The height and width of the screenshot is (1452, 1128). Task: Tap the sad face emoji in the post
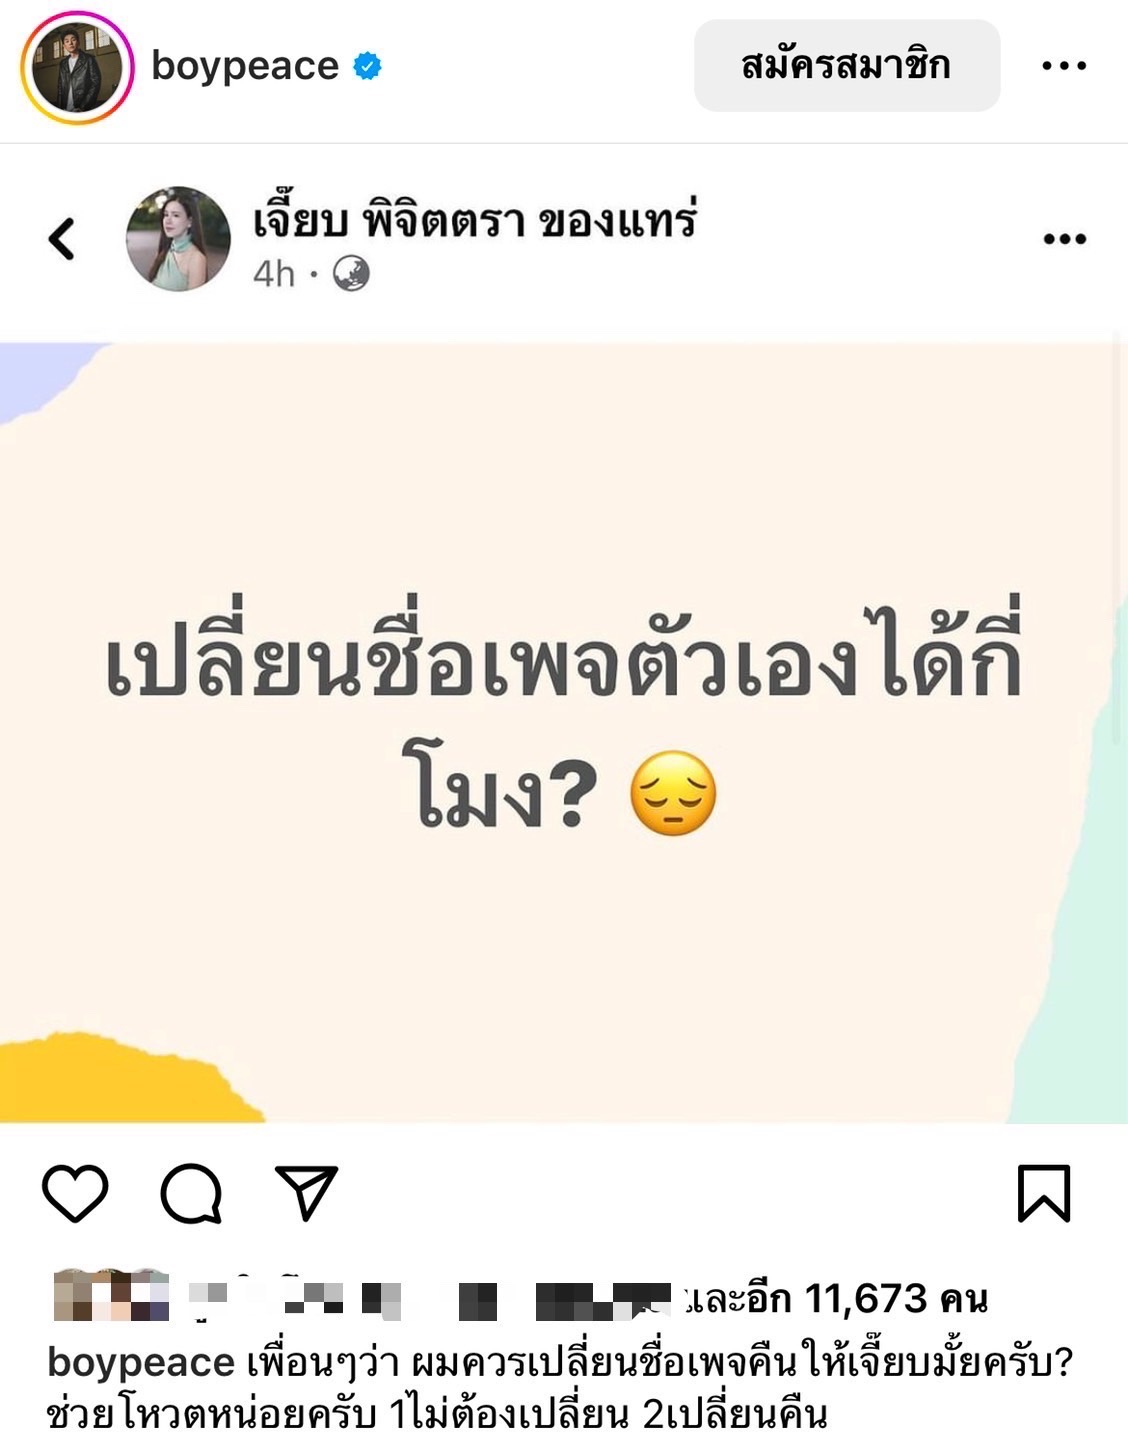click(673, 793)
